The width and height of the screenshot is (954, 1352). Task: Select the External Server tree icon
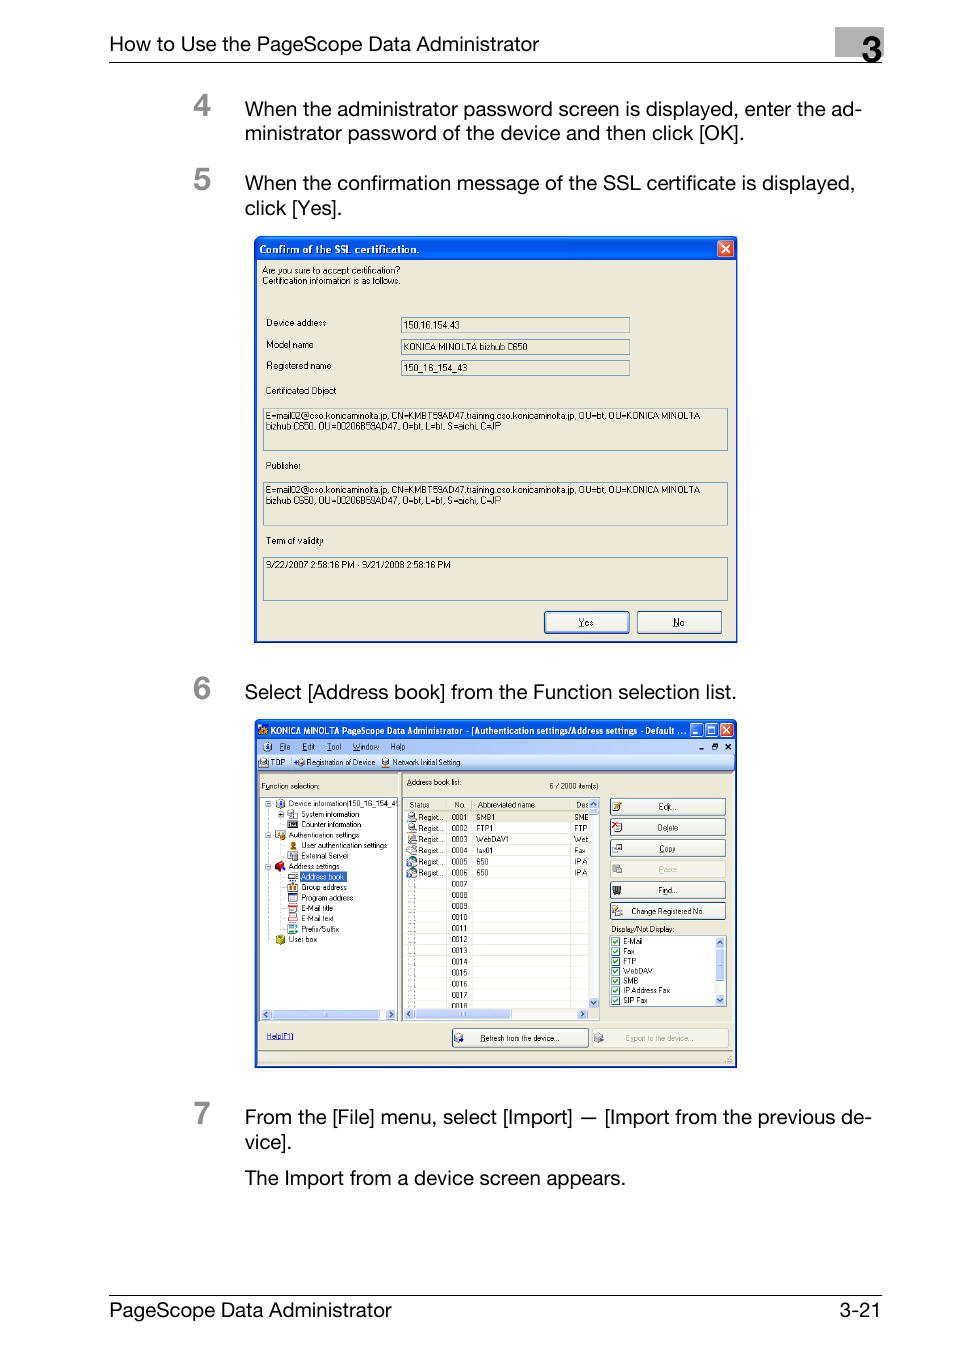click(293, 856)
